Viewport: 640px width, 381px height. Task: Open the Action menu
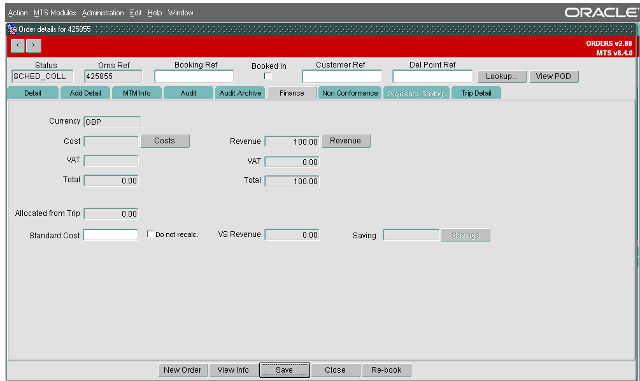pyautogui.click(x=18, y=13)
